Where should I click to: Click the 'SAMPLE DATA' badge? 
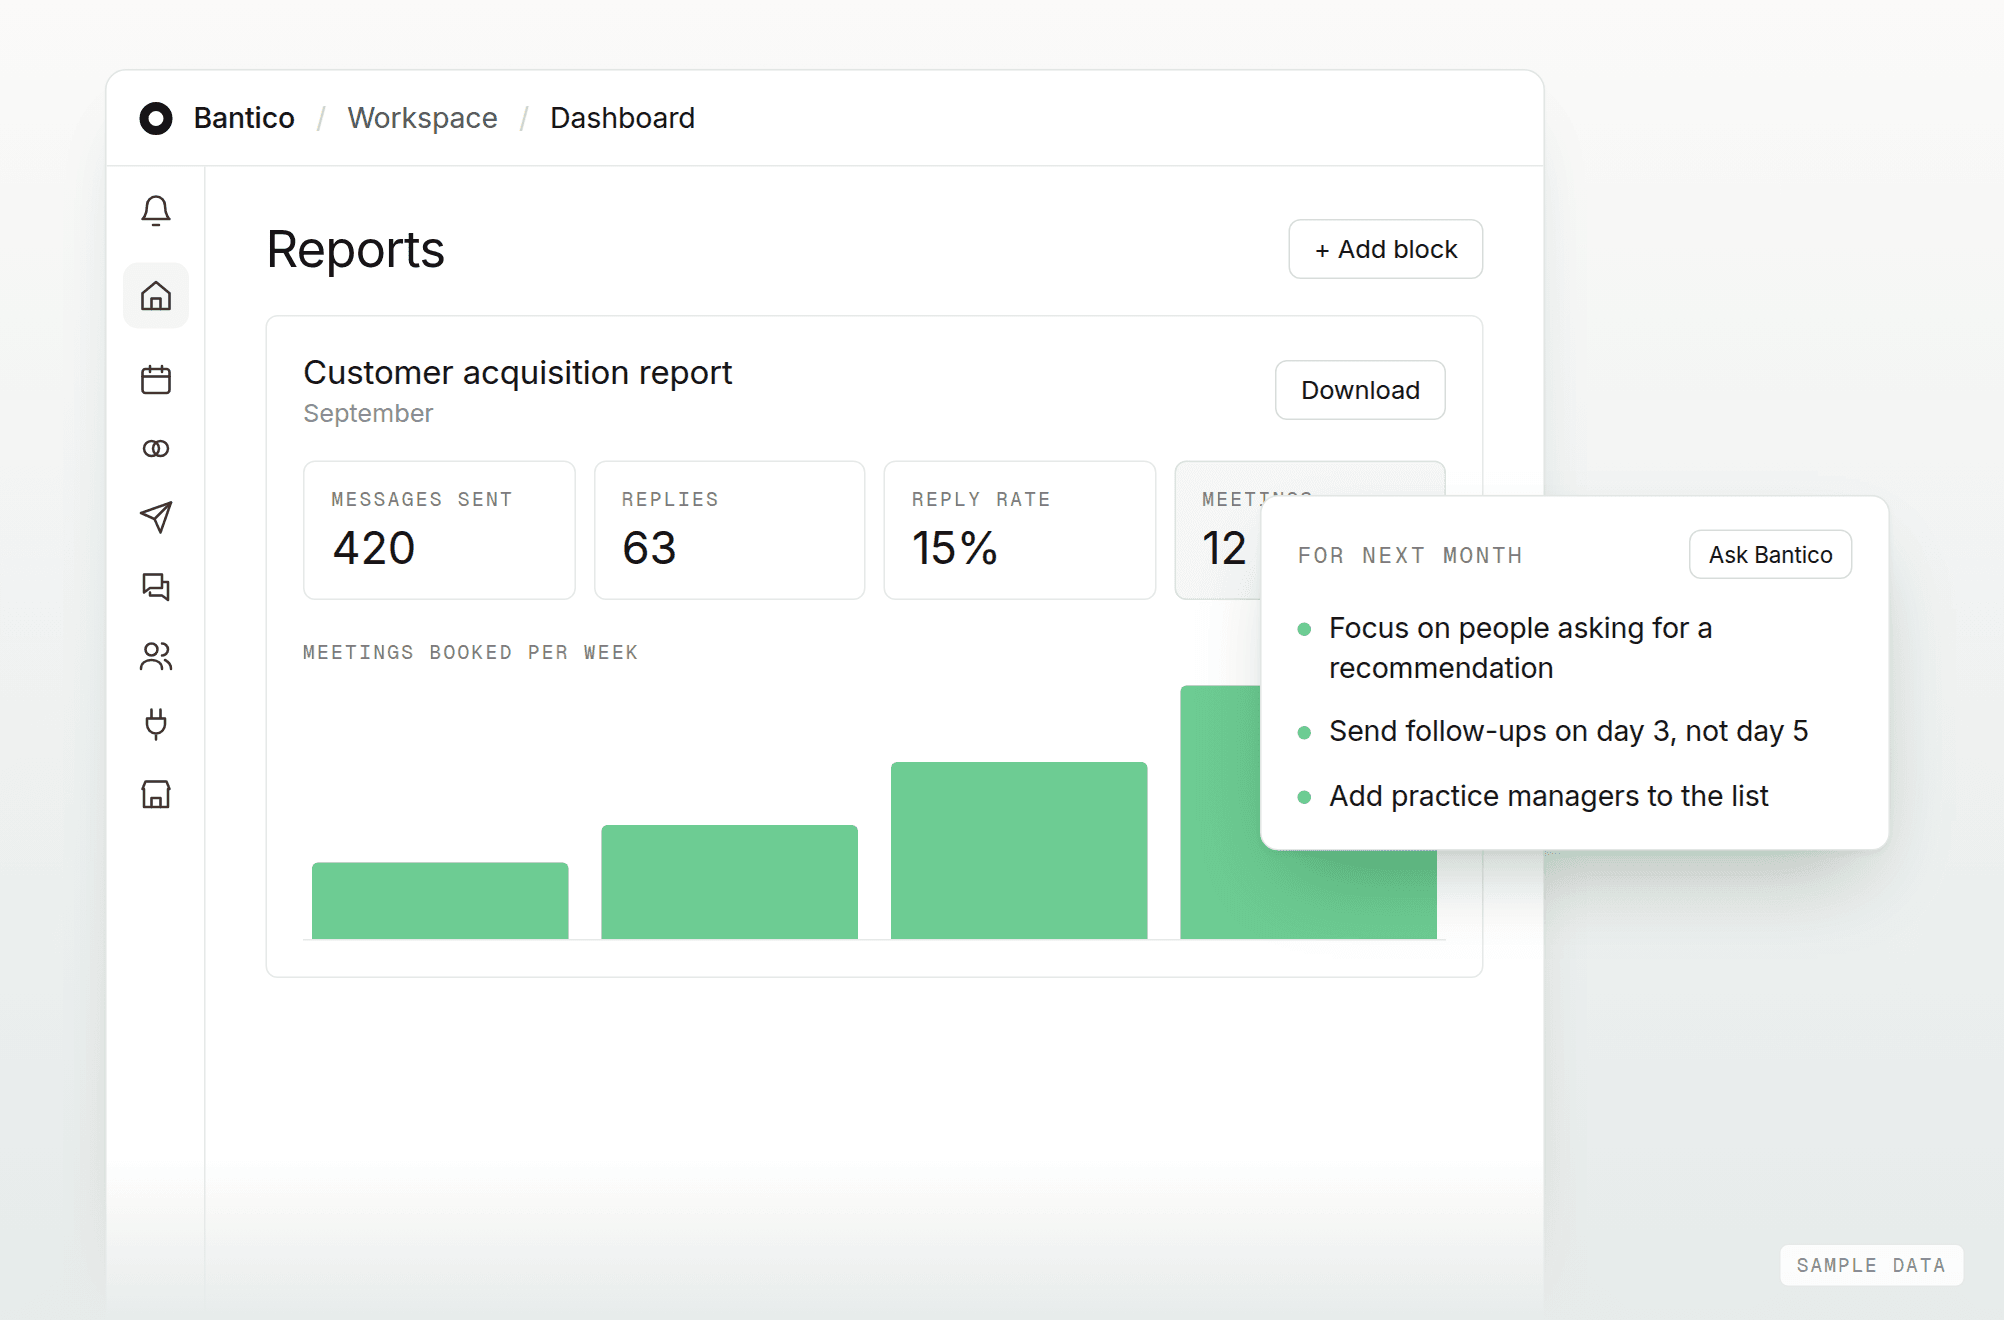[x=1871, y=1265]
